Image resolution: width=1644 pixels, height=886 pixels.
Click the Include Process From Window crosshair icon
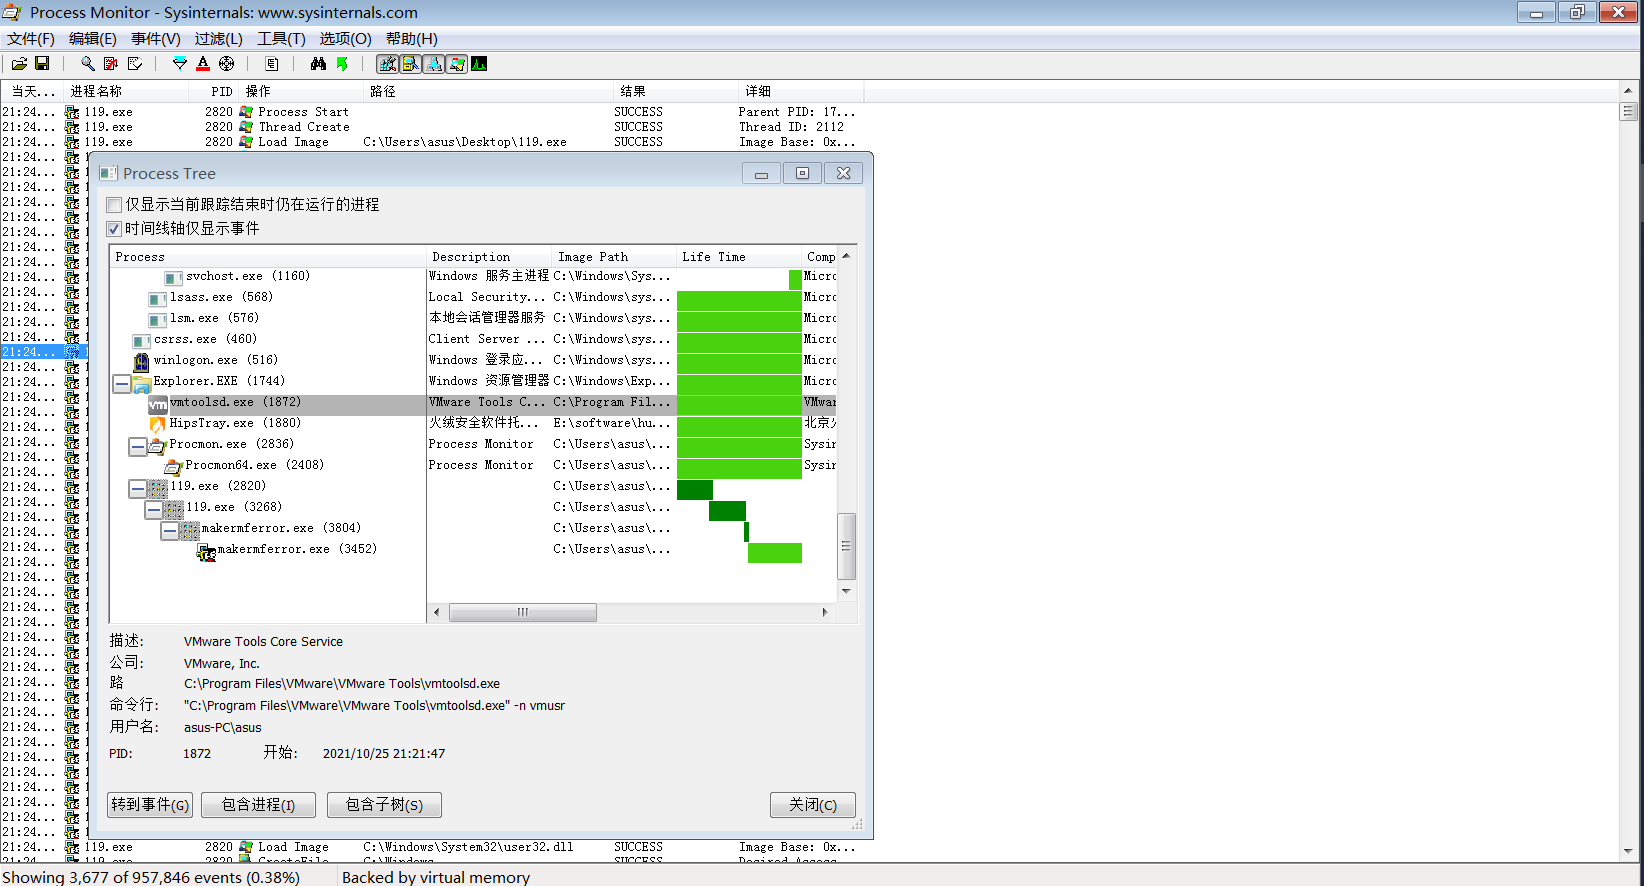click(x=227, y=64)
